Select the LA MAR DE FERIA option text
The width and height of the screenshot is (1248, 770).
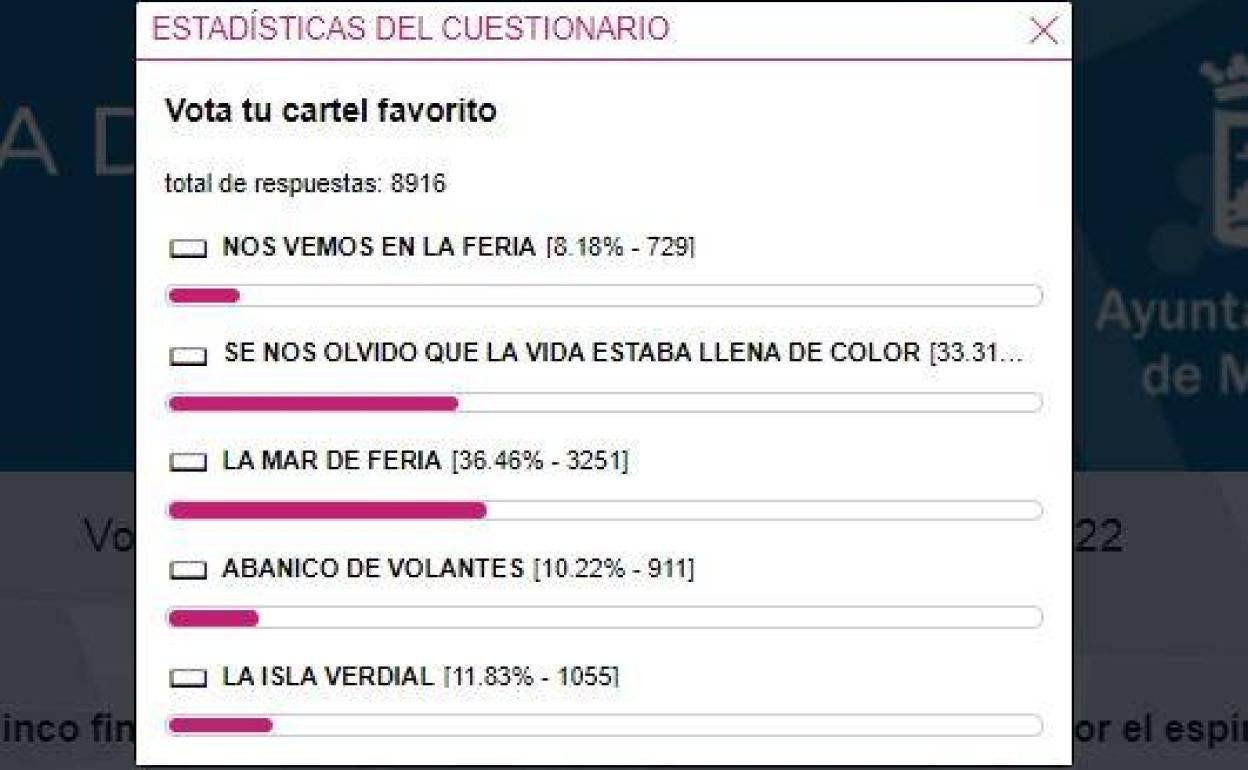pyautogui.click(x=332, y=461)
